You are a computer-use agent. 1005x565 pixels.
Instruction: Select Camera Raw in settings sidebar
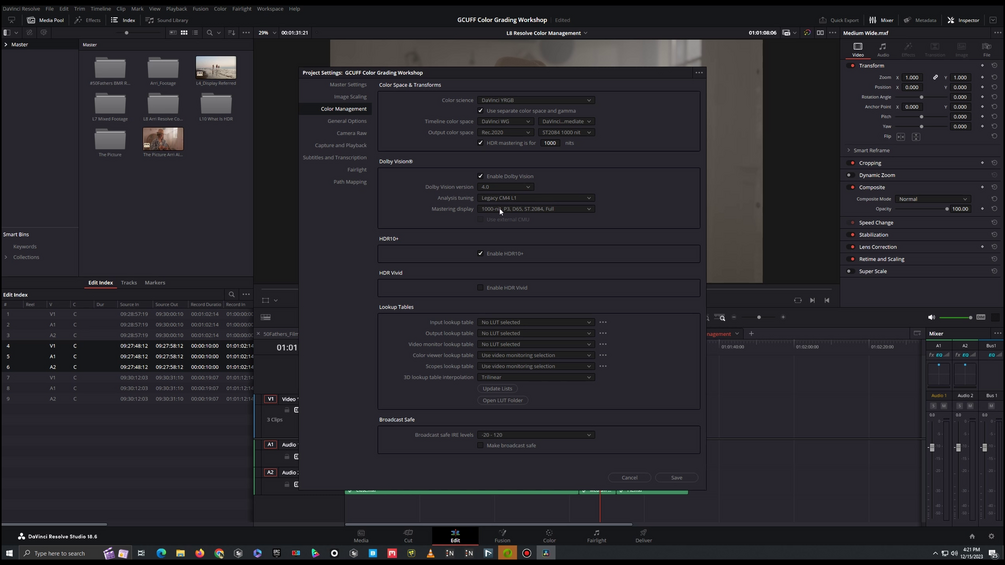click(x=351, y=133)
